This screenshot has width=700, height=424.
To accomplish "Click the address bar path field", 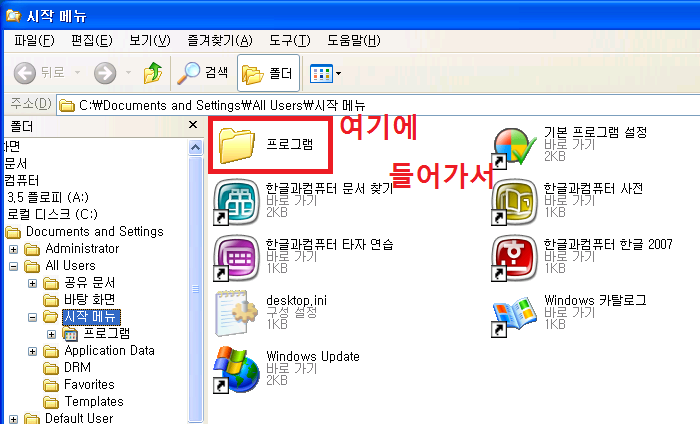I will (378, 105).
